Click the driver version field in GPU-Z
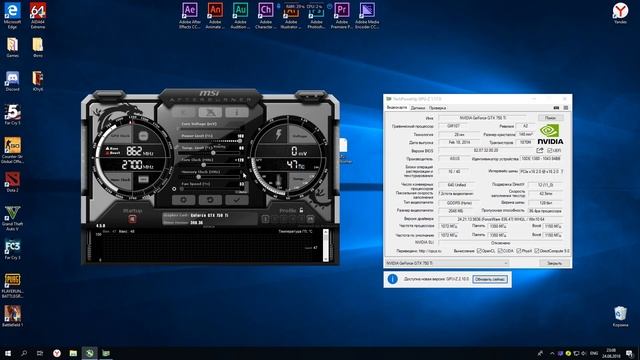 (501, 219)
